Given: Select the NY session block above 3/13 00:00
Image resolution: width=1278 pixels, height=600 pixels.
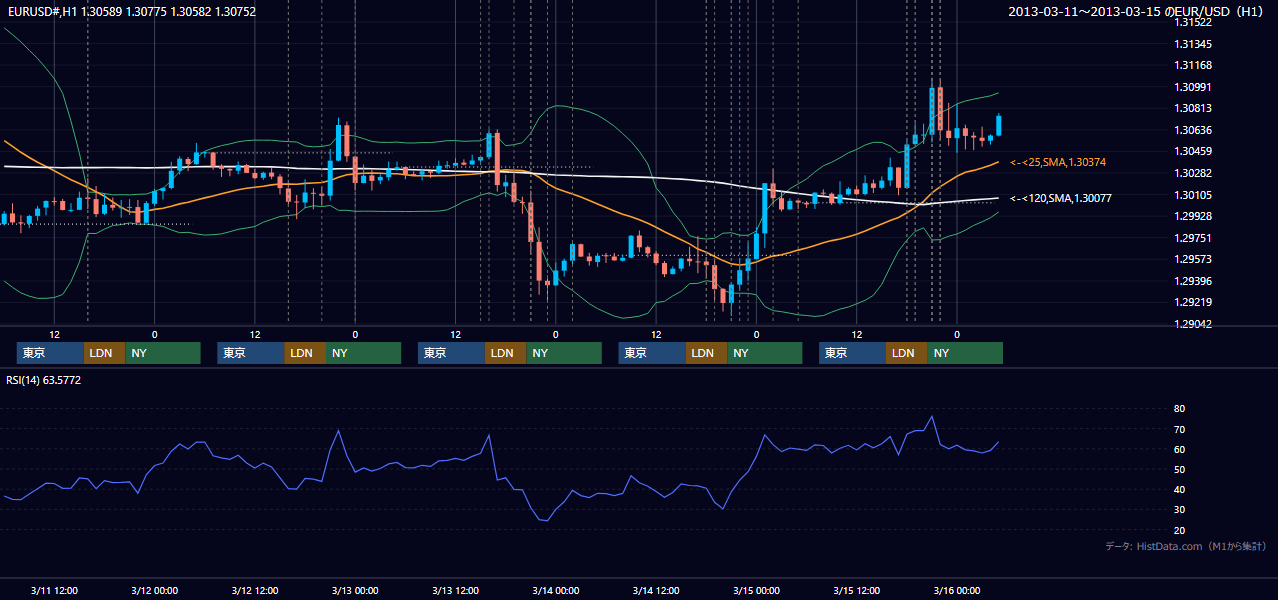Looking at the screenshot, I should click(363, 353).
